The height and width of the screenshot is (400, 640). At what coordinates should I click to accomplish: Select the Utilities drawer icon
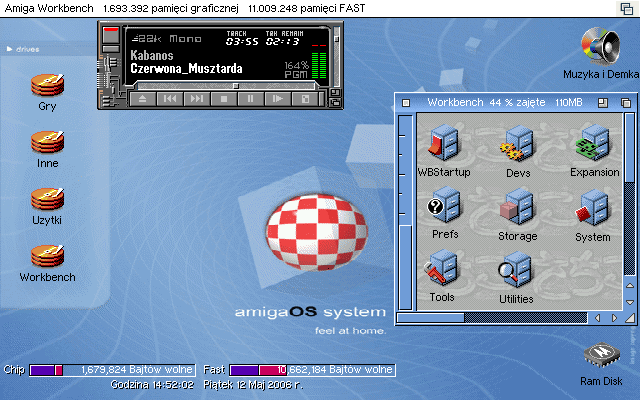[516, 270]
